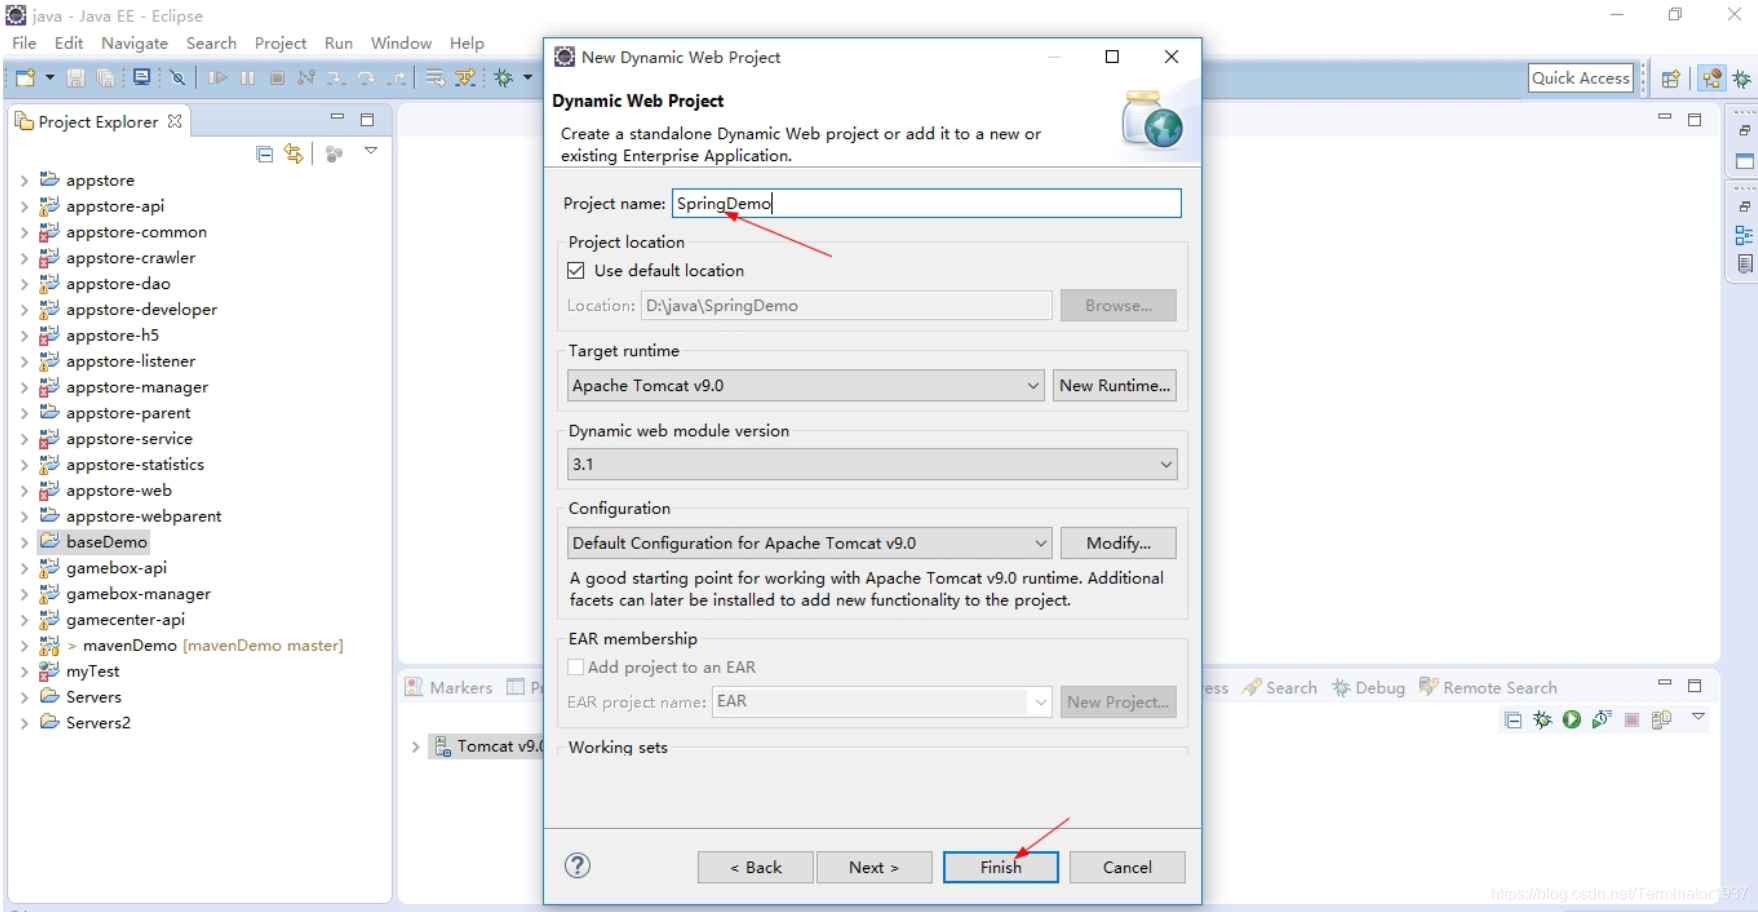The image size is (1758, 912).
Task: Click the Open Console monitor icon in the toolbar
Action: tap(142, 77)
